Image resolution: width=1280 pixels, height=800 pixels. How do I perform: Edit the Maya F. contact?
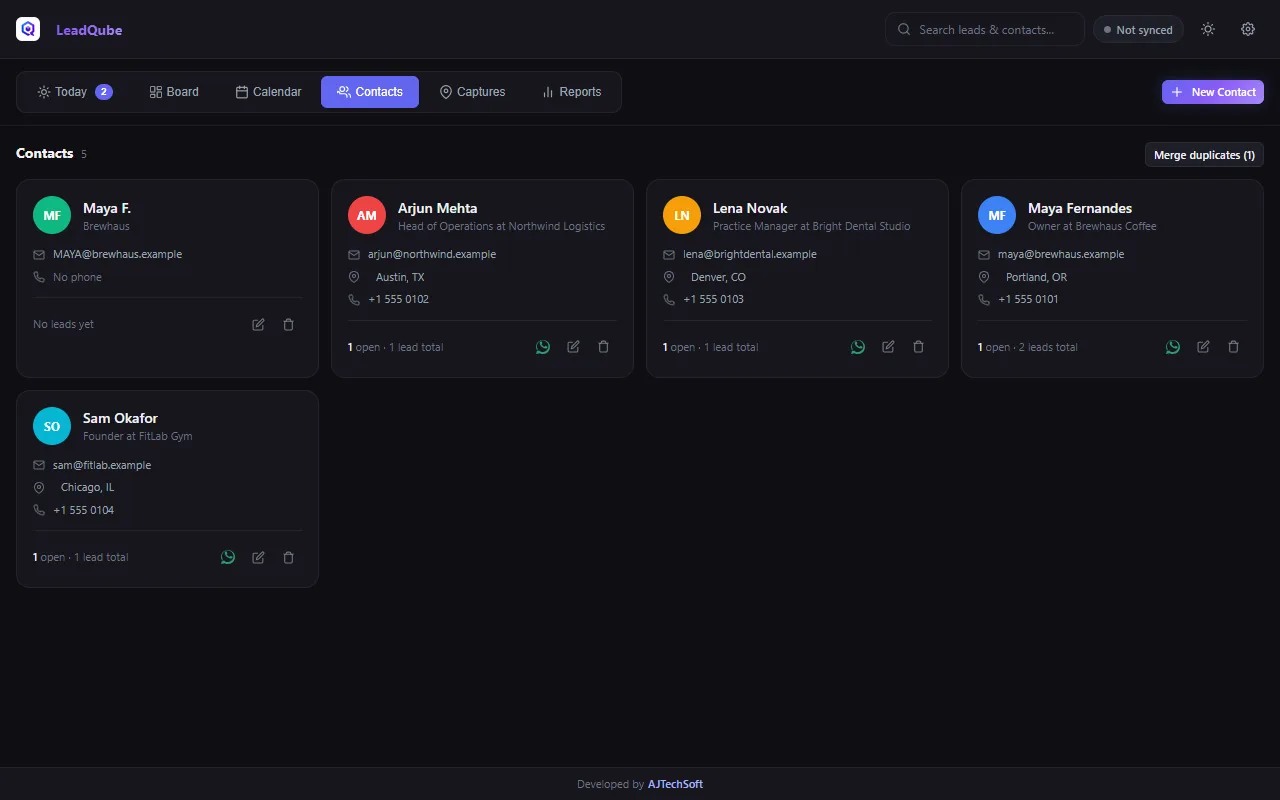(259, 324)
